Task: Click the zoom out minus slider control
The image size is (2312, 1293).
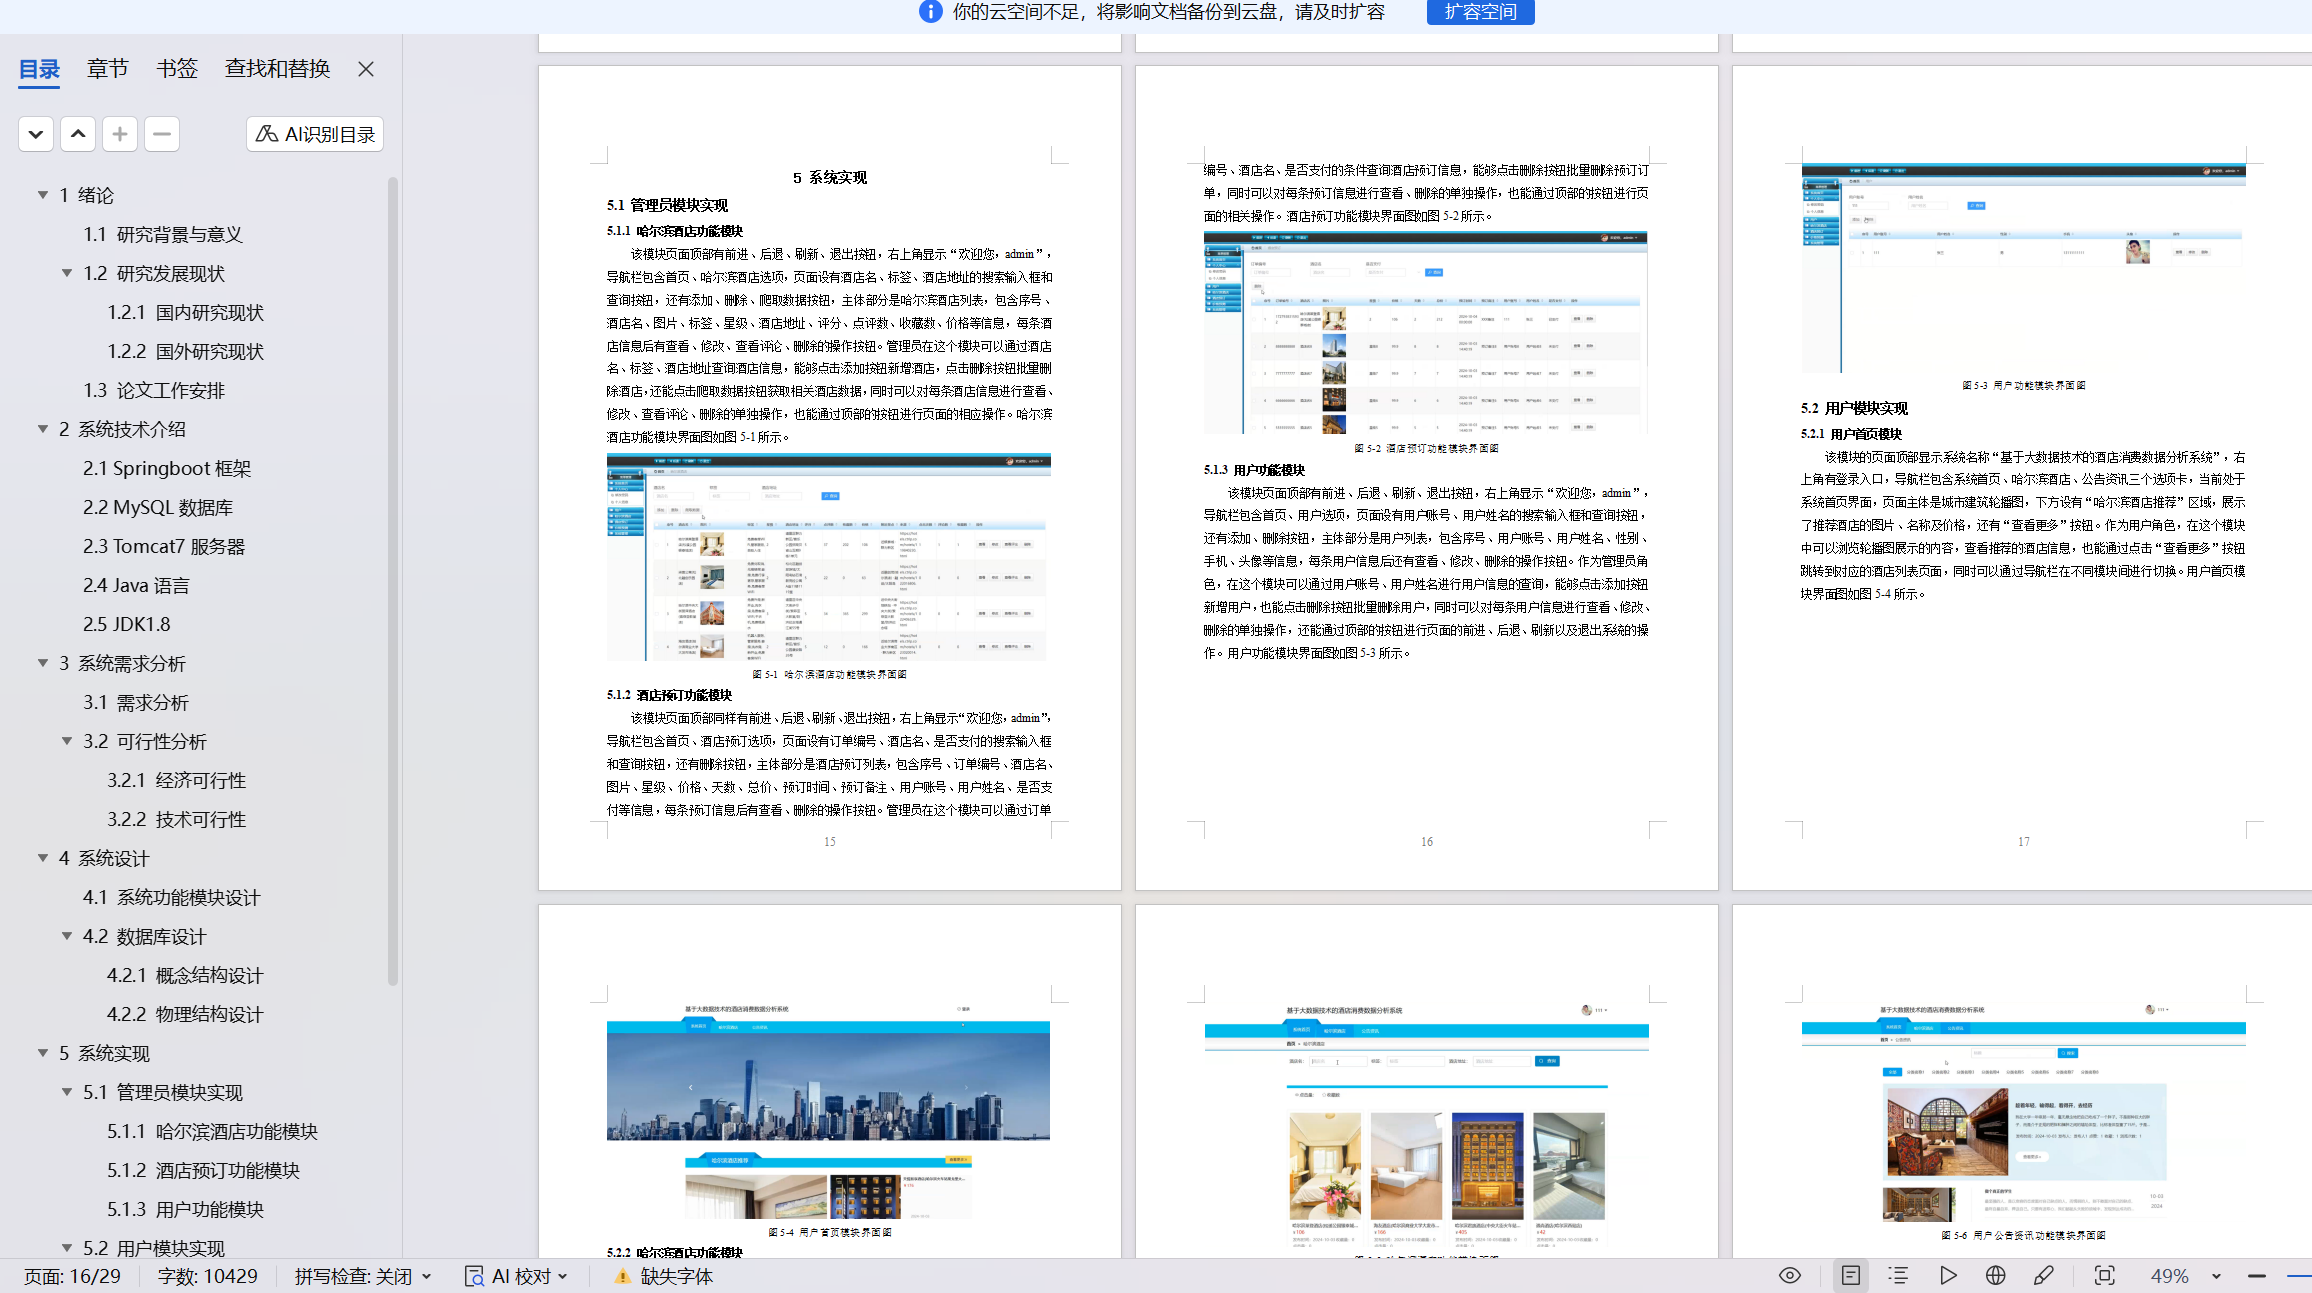Action: (2257, 1277)
